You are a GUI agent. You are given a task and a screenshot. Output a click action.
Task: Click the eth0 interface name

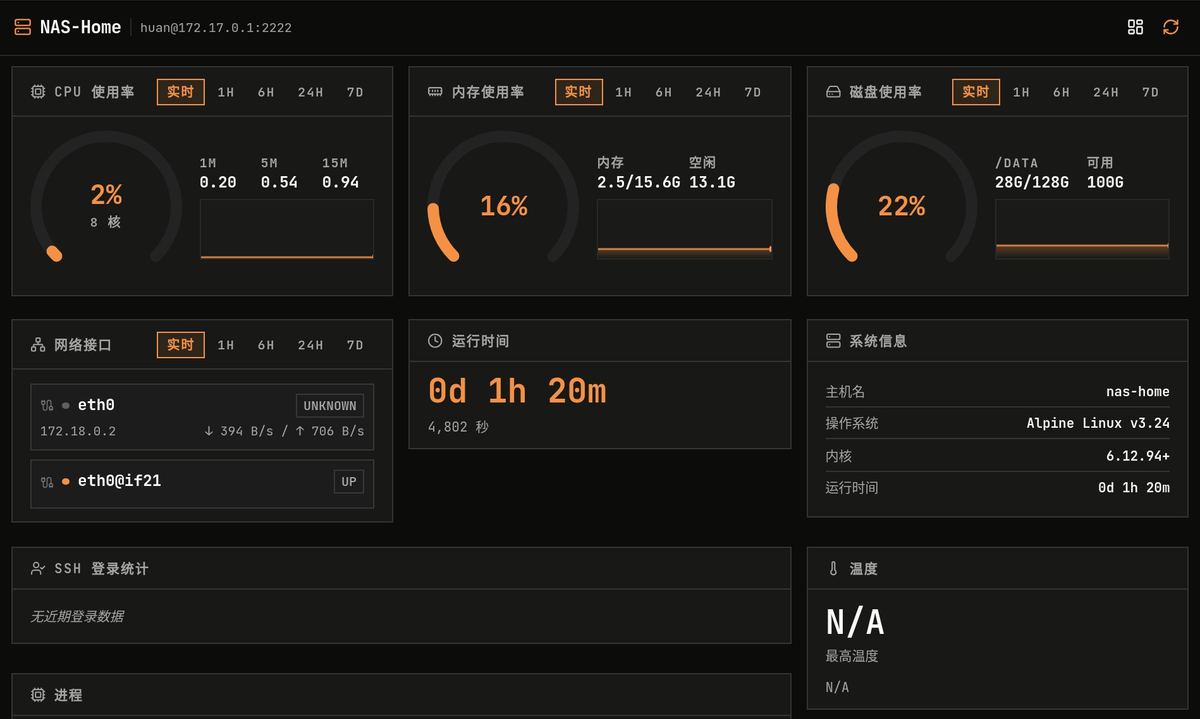[x=96, y=405]
